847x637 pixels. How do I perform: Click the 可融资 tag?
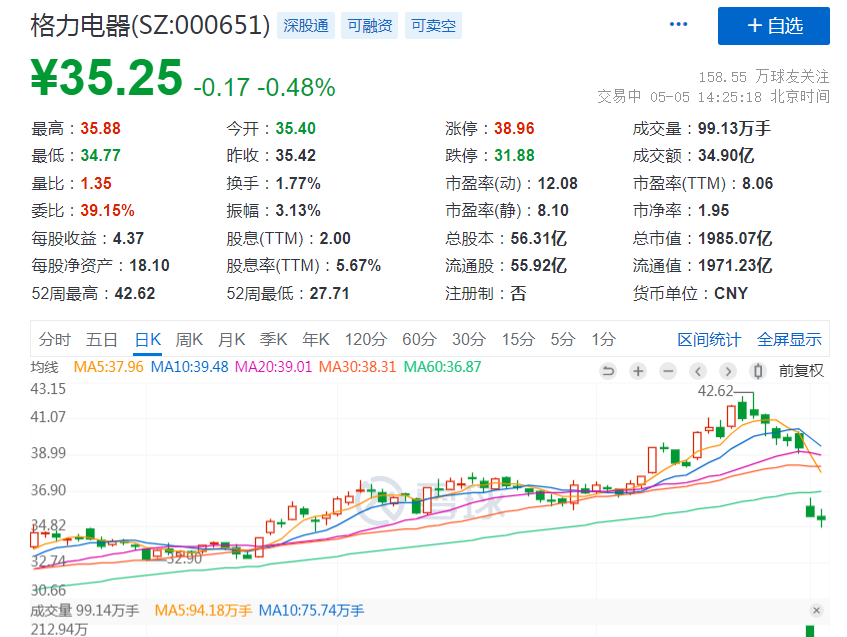pyautogui.click(x=370, y=26)
